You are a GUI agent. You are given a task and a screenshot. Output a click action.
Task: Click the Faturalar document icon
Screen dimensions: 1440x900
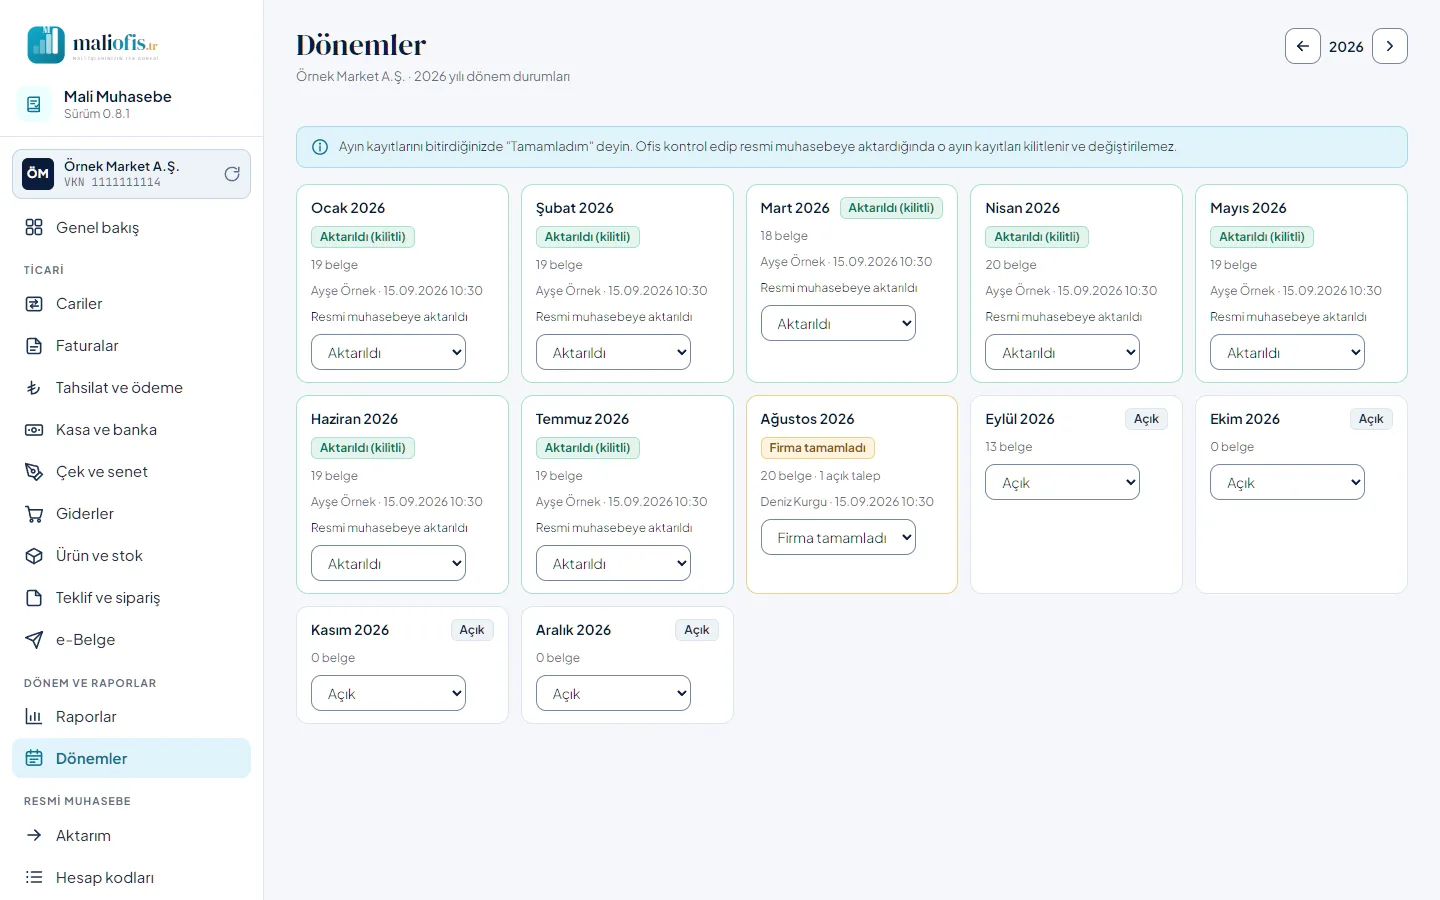[x=34, y=346]
